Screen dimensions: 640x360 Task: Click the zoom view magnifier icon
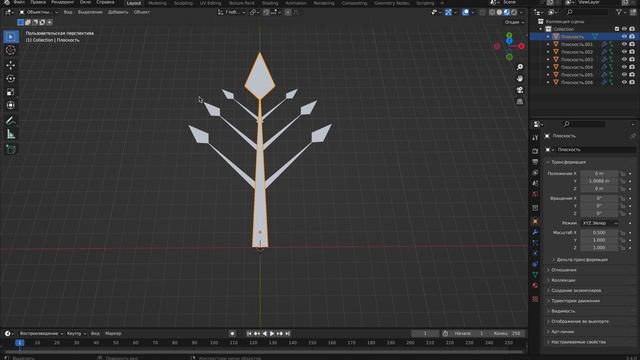click(x=520, y=67)
